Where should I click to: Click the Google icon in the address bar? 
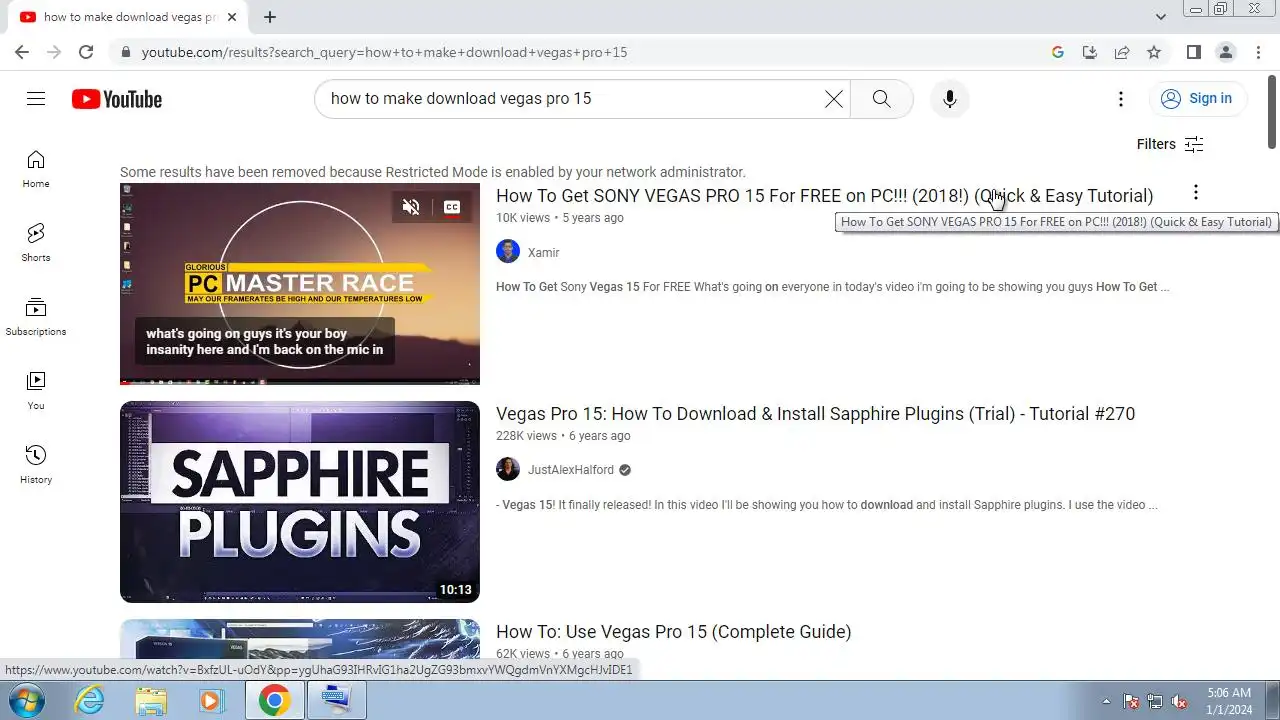tap(1058, 52)
